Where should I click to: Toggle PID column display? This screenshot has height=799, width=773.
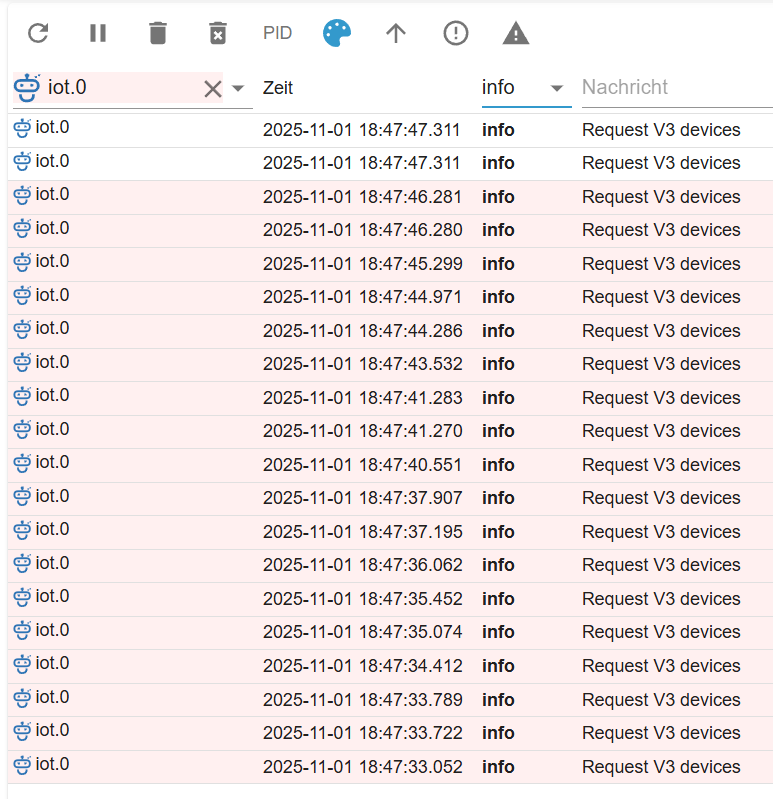[278, 34]
